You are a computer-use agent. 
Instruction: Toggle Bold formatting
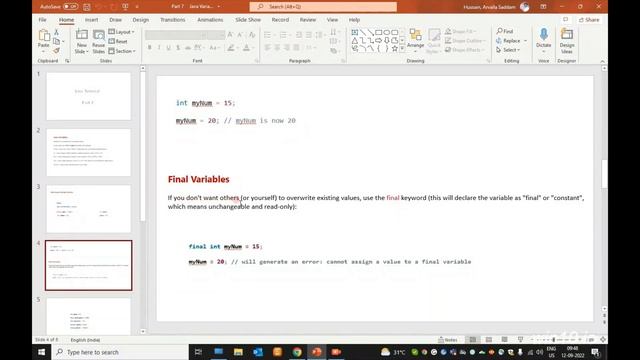[149, 48]
